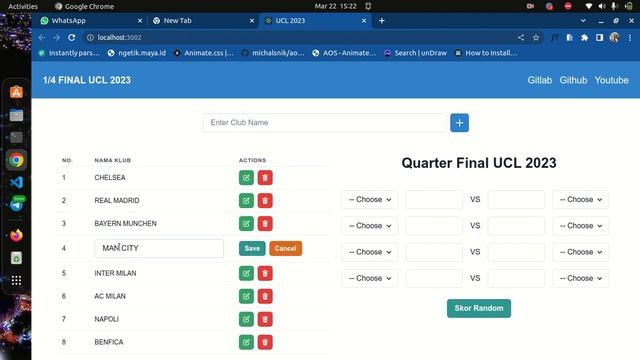640x360 pixels.
Task: Click the localhost:3002 address bar
Action: (302, 38)
